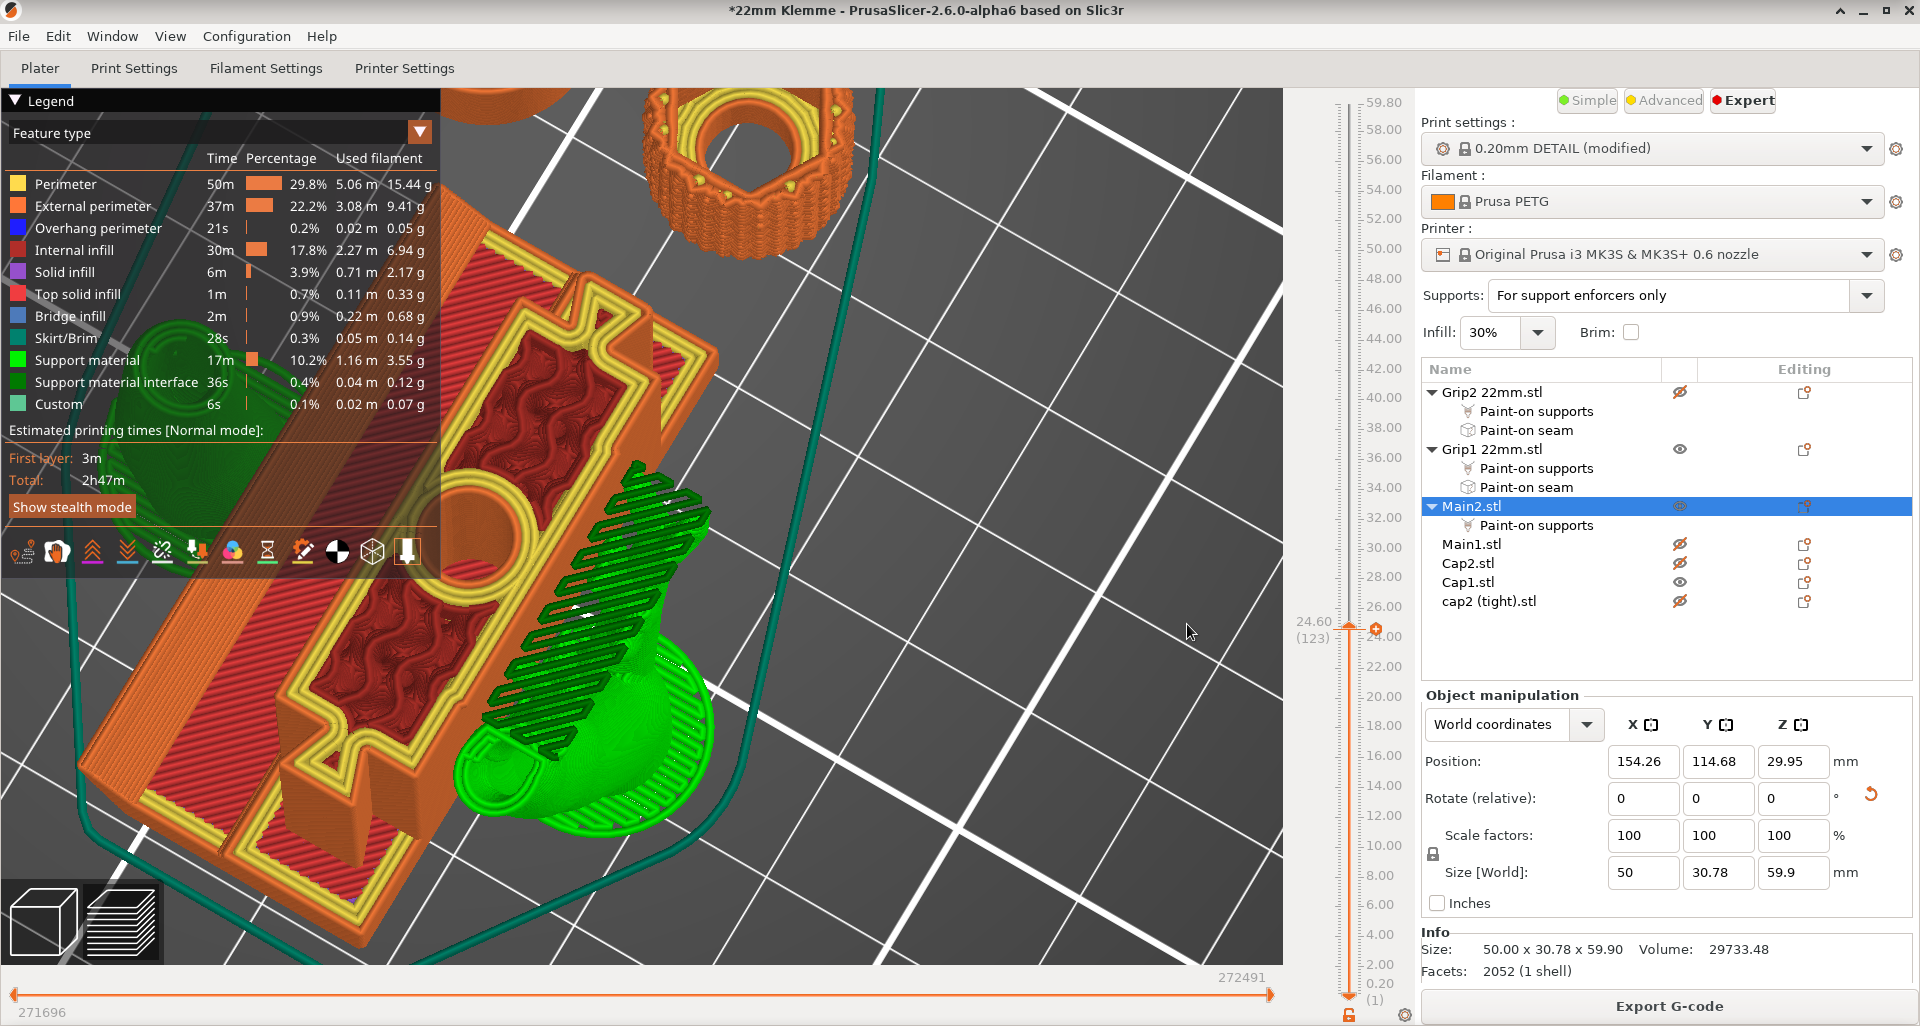
Task: Toggle retractions double-up-arrow icon
Action: (93, 551)
